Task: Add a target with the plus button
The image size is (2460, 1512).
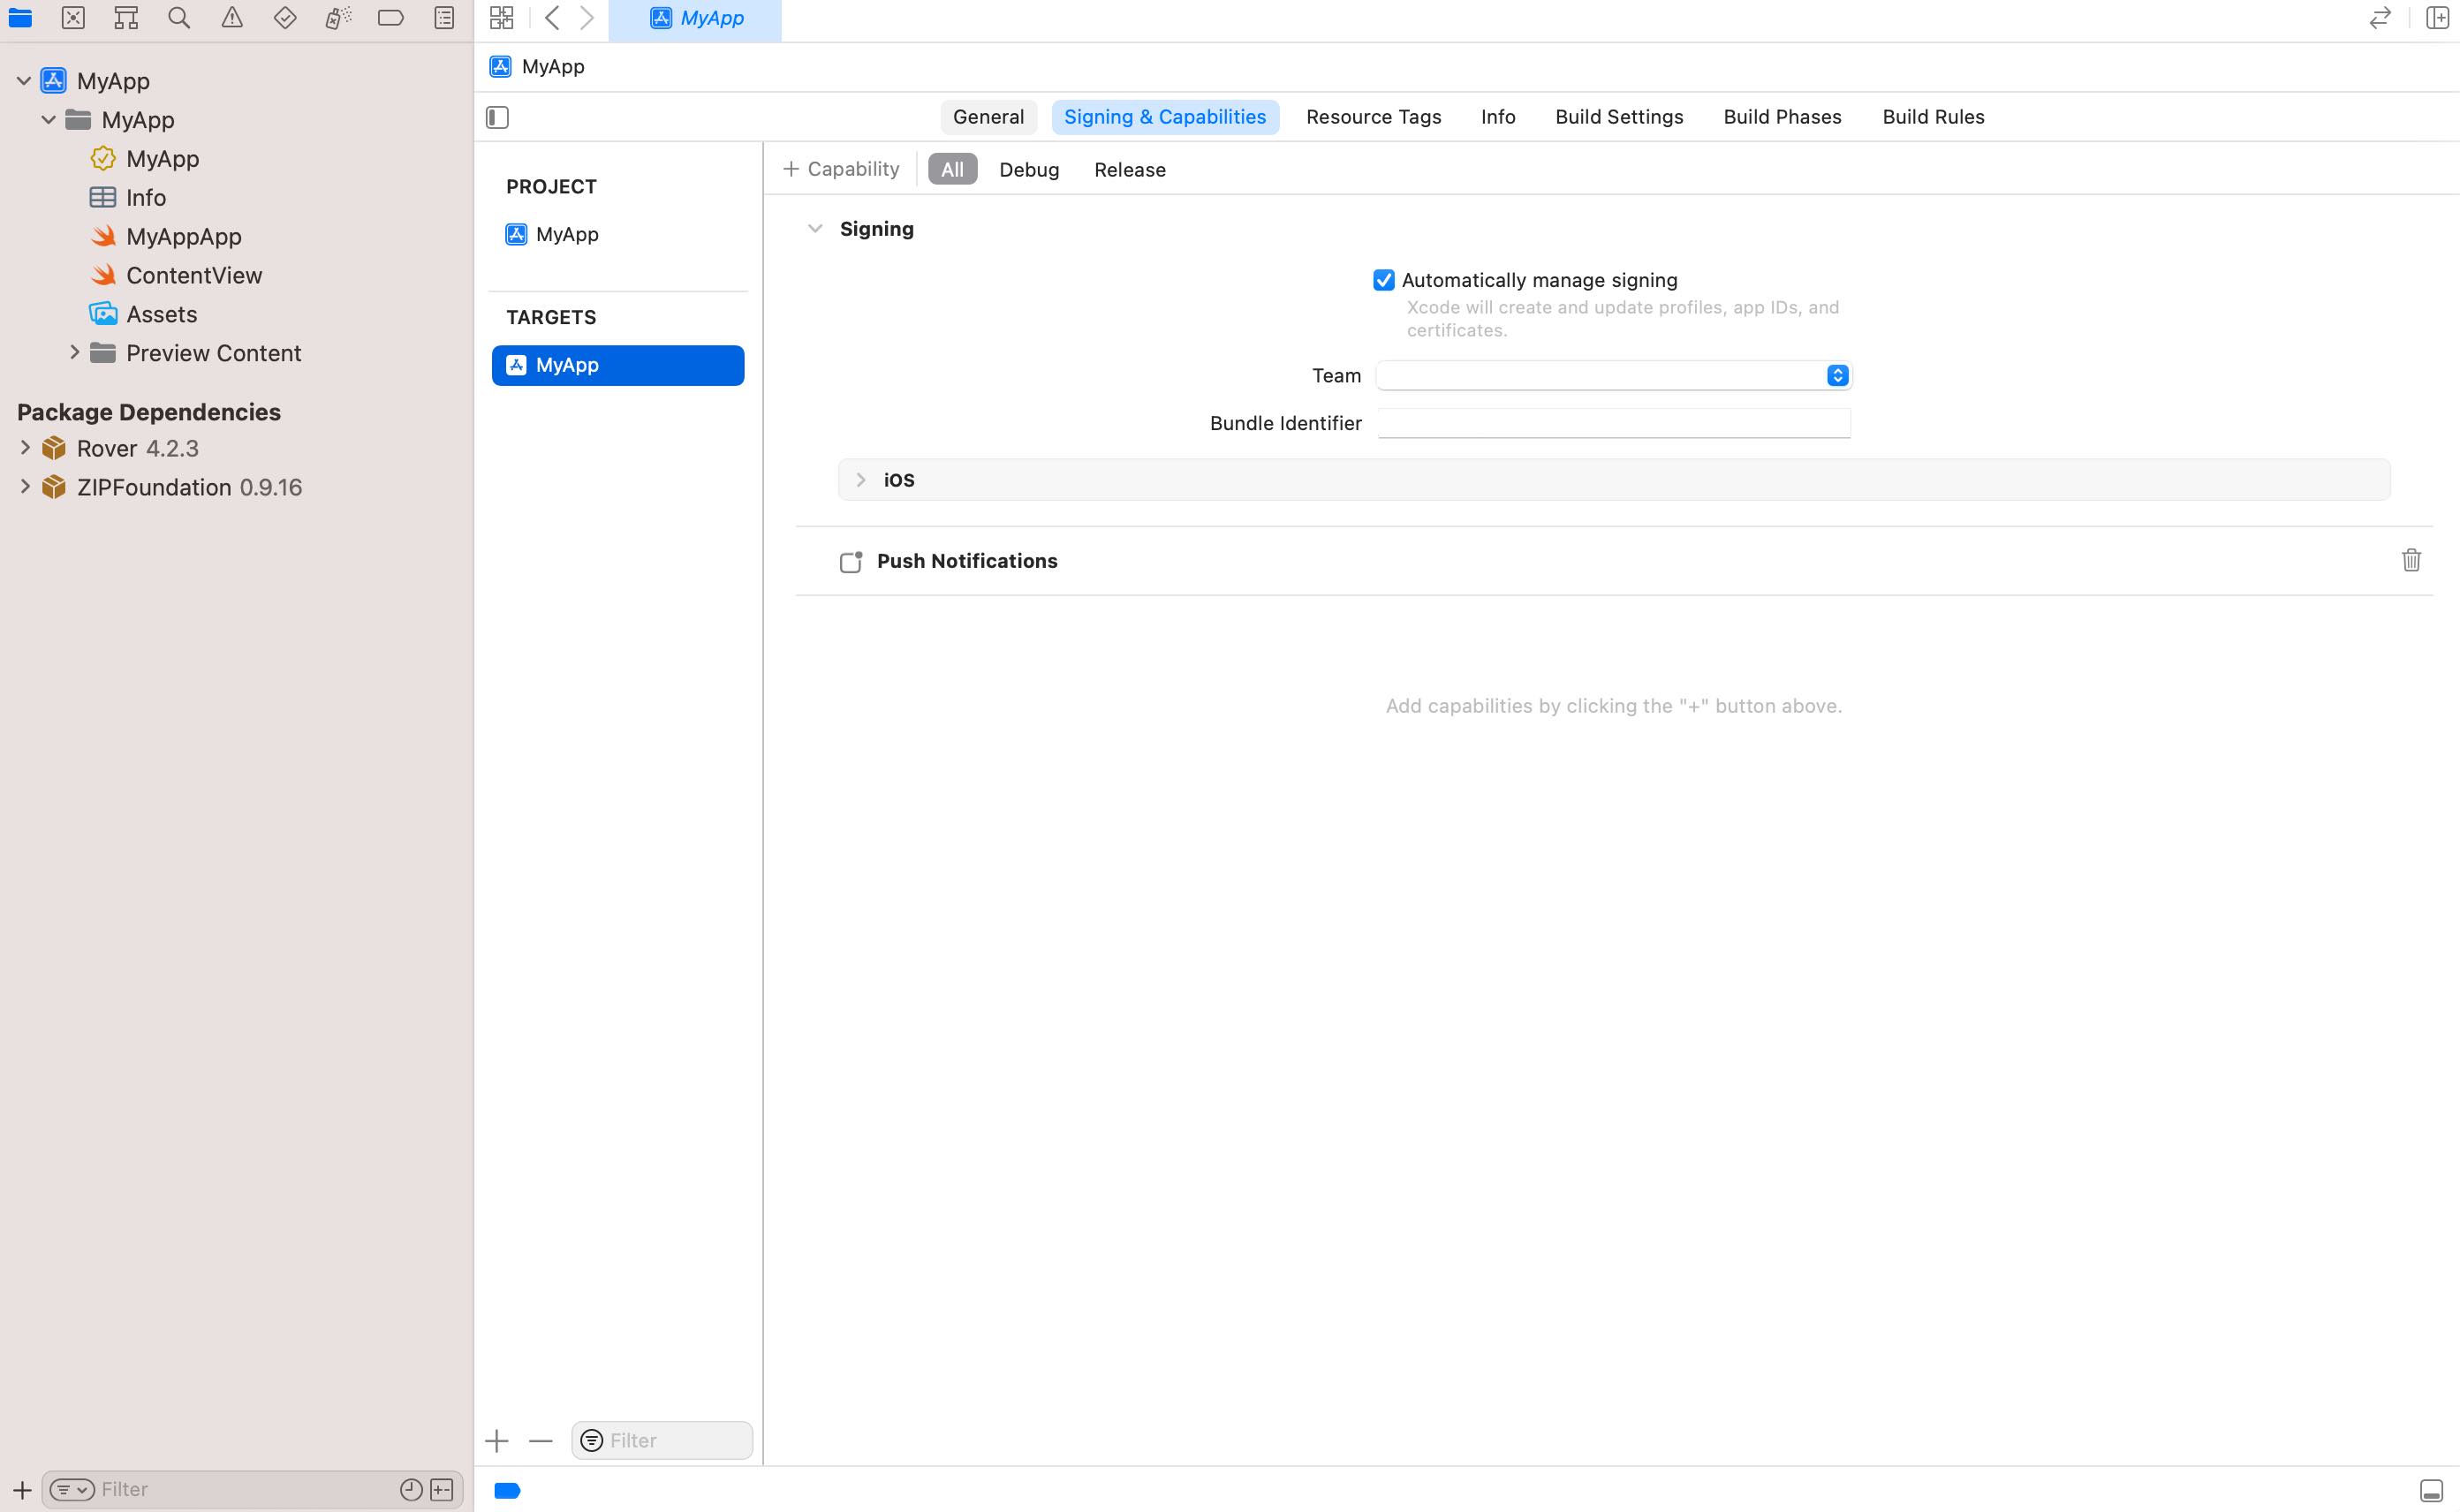Action: pyautogui.click(x=497, y=1440)
